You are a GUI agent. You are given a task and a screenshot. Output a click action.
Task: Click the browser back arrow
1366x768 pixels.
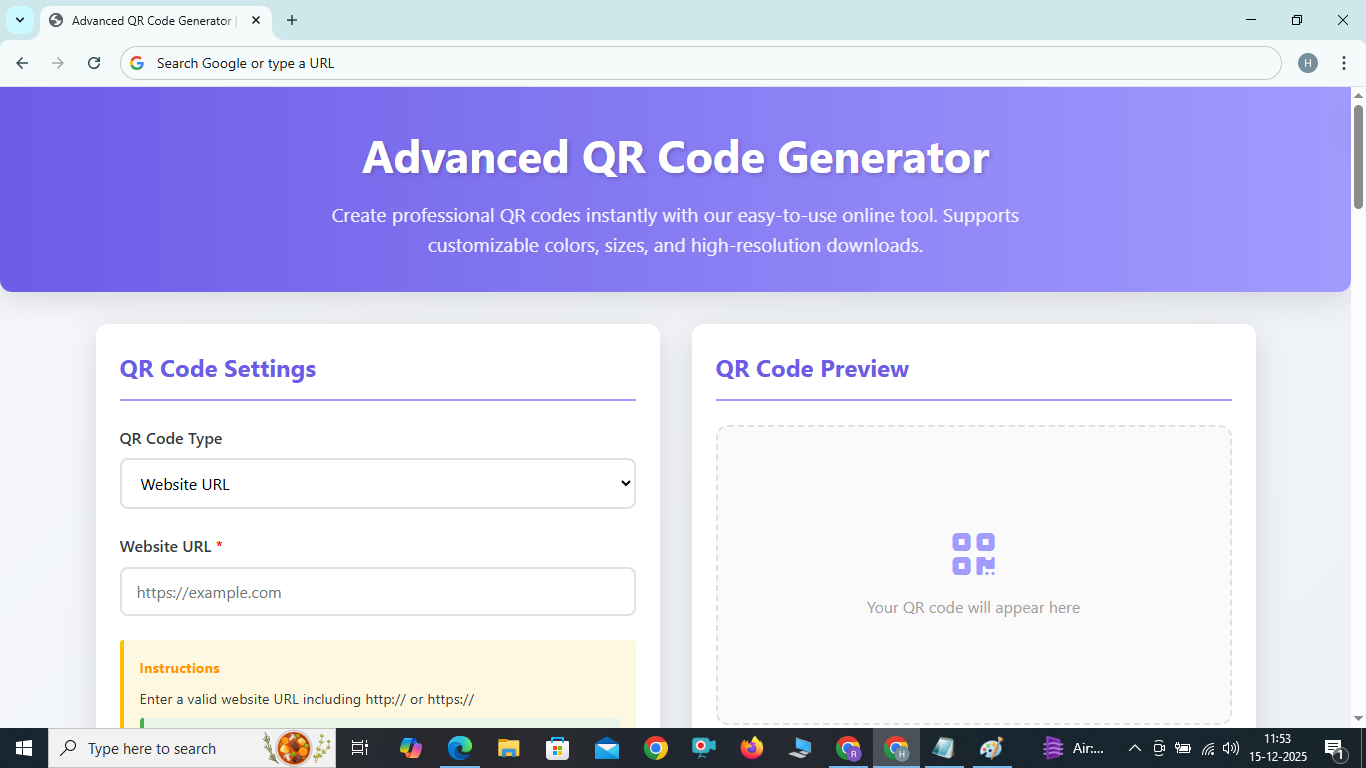point(22,62)
